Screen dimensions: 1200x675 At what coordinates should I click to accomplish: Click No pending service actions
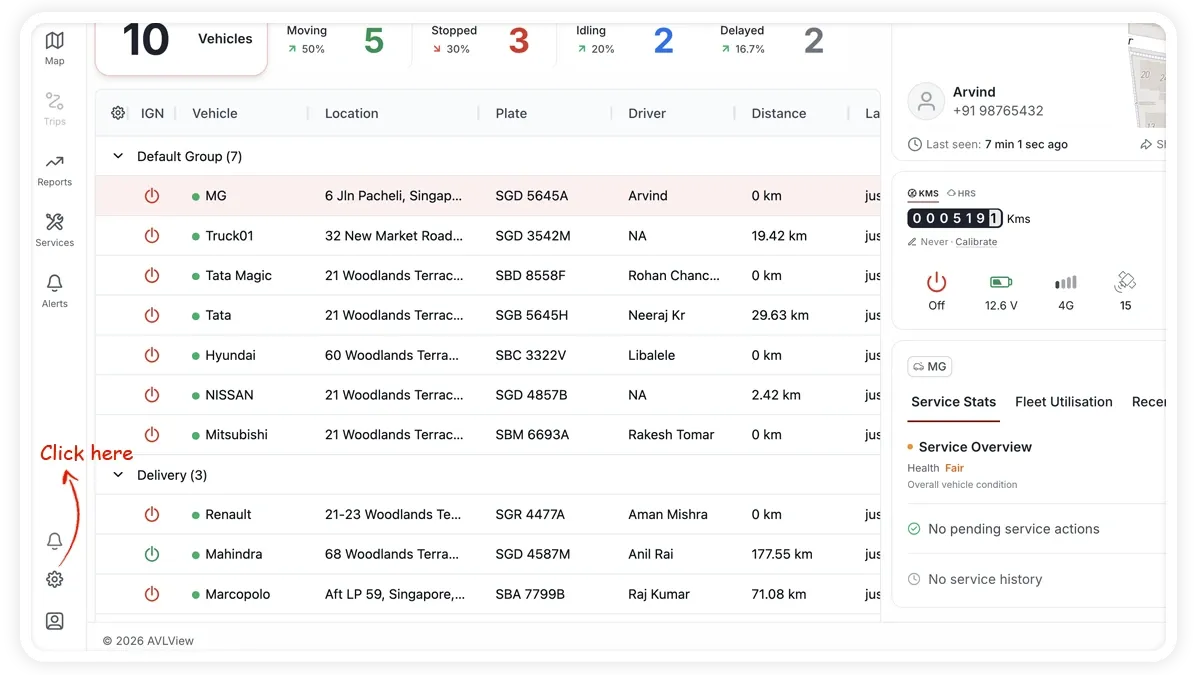[1013, 529]
